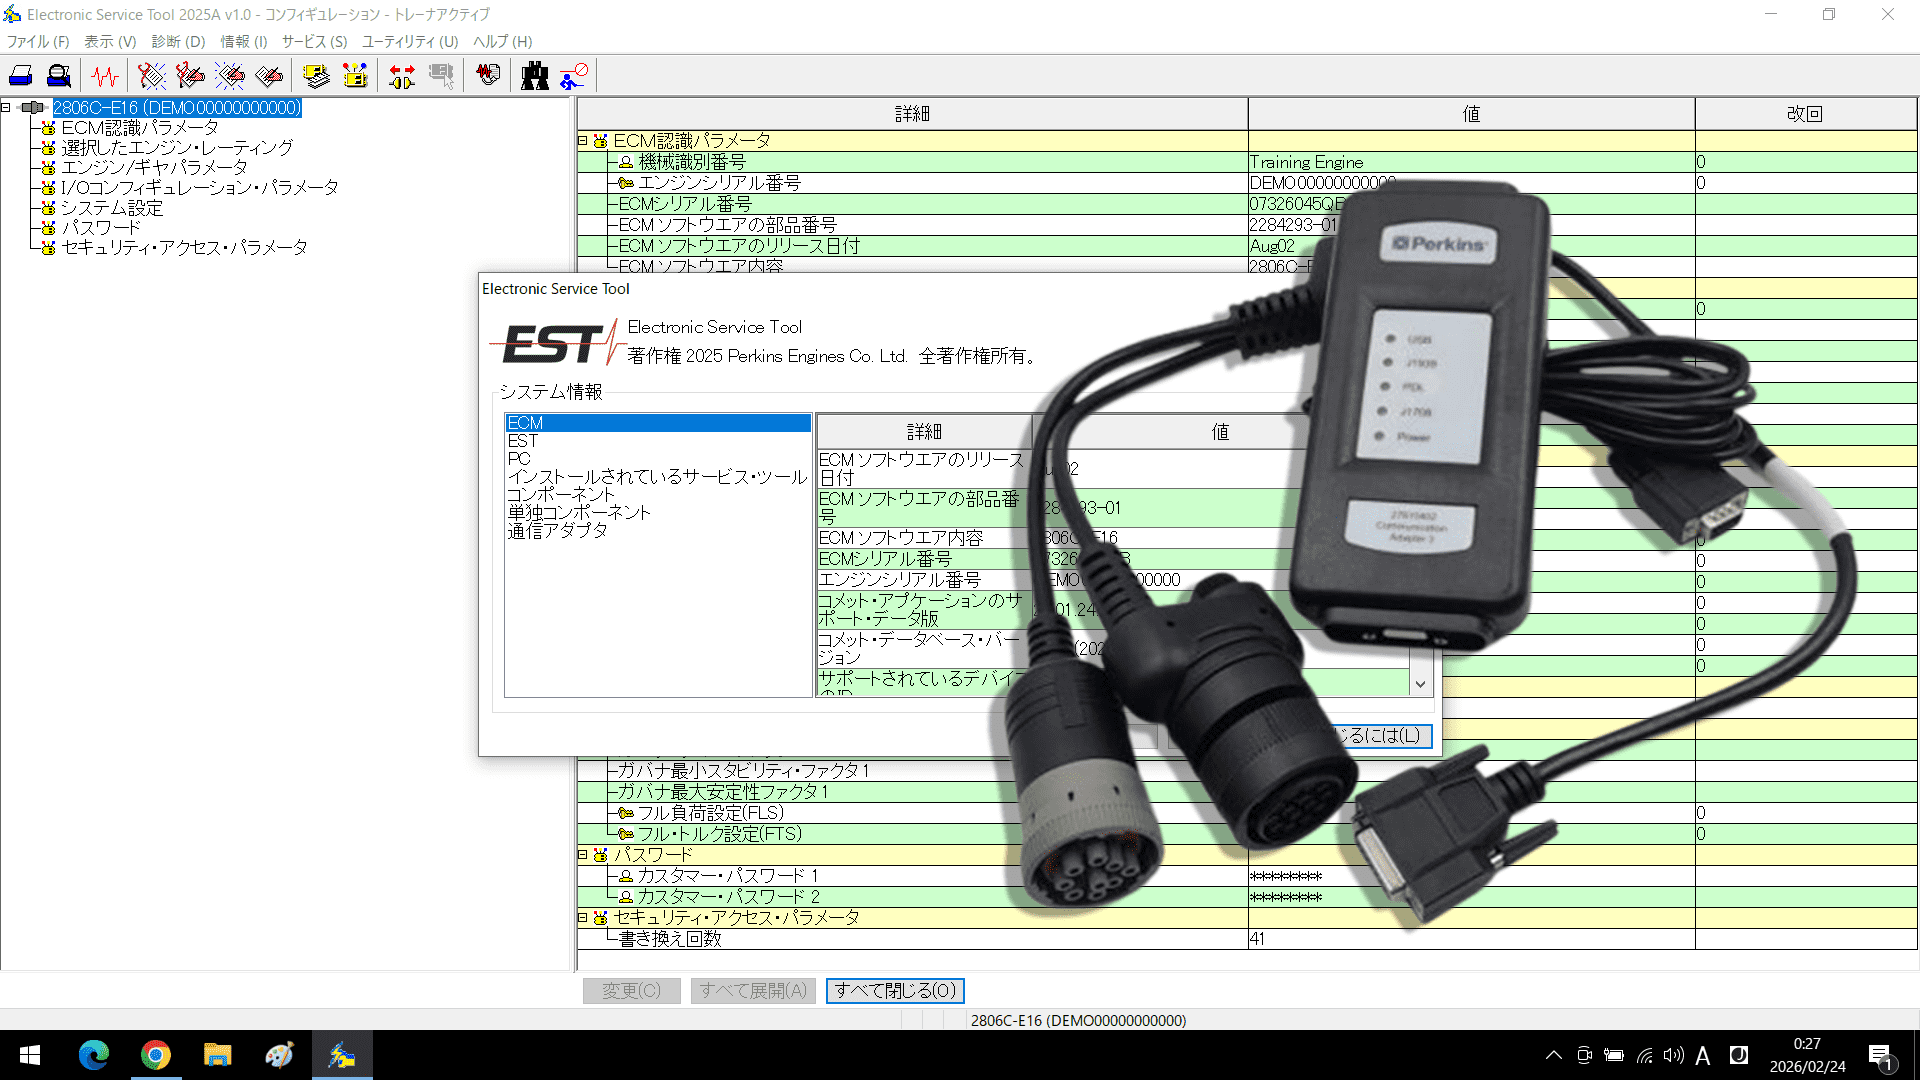This screenshot has height=1080, width=1920.
Task: Open the ユーティリティ (U) menu
Action: click(x=409, y=41)
